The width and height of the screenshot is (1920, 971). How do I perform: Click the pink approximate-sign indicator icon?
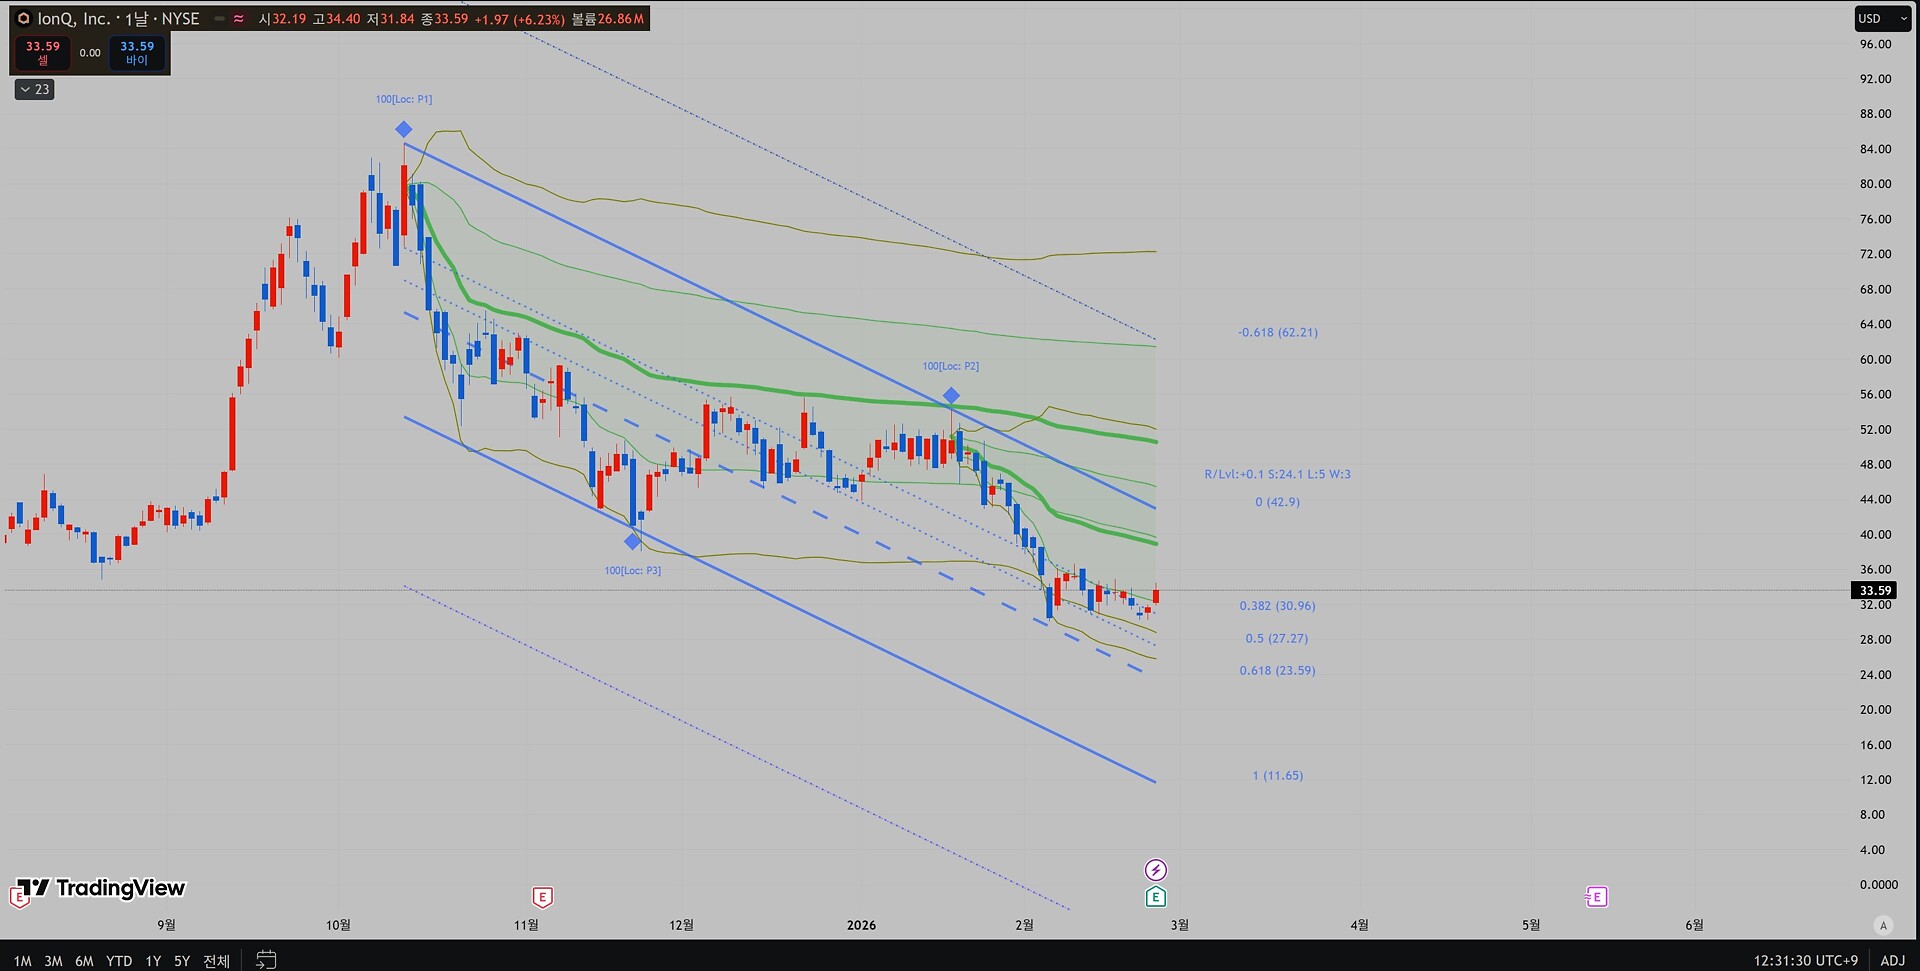pyautogui.click(x=238, y=19)
